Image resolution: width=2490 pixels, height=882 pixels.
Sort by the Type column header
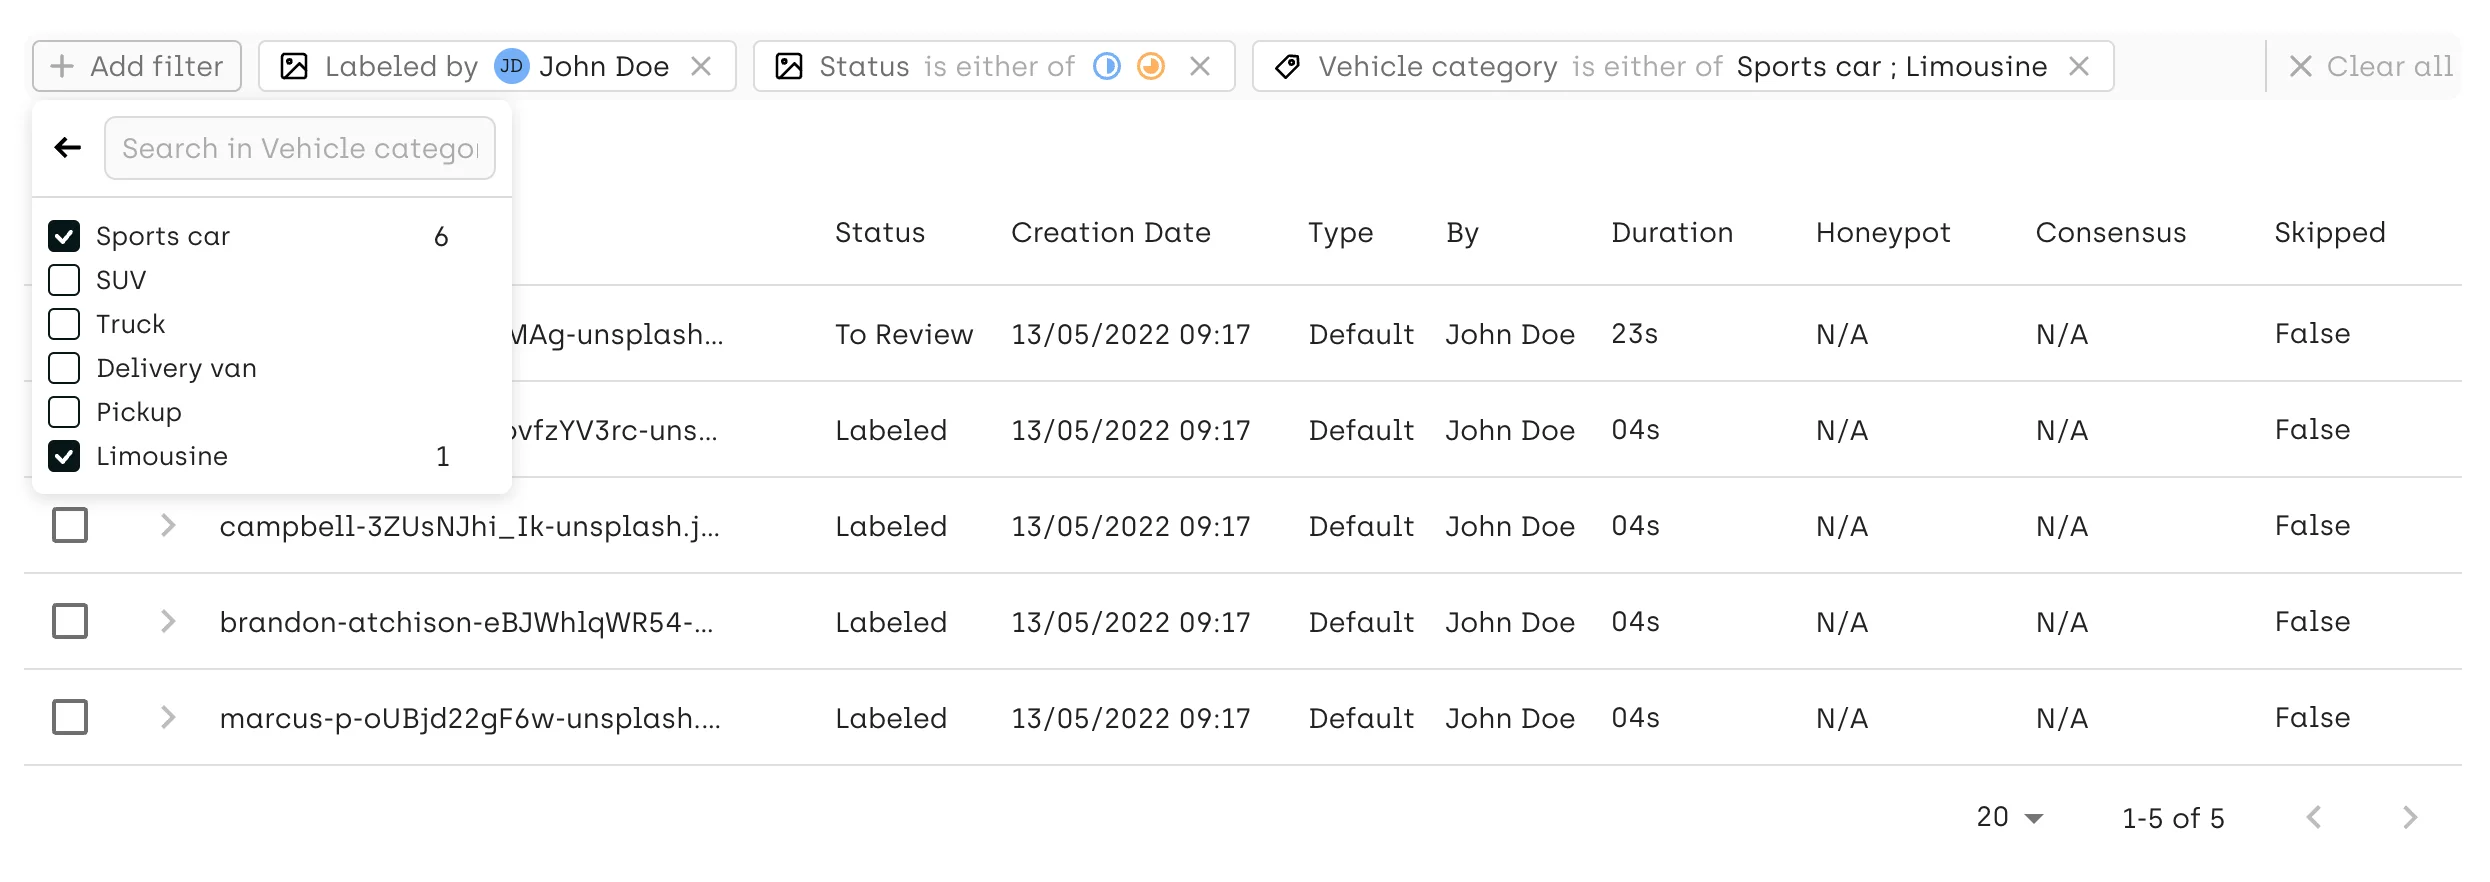pyautogui.click(x=1340, y=233)
